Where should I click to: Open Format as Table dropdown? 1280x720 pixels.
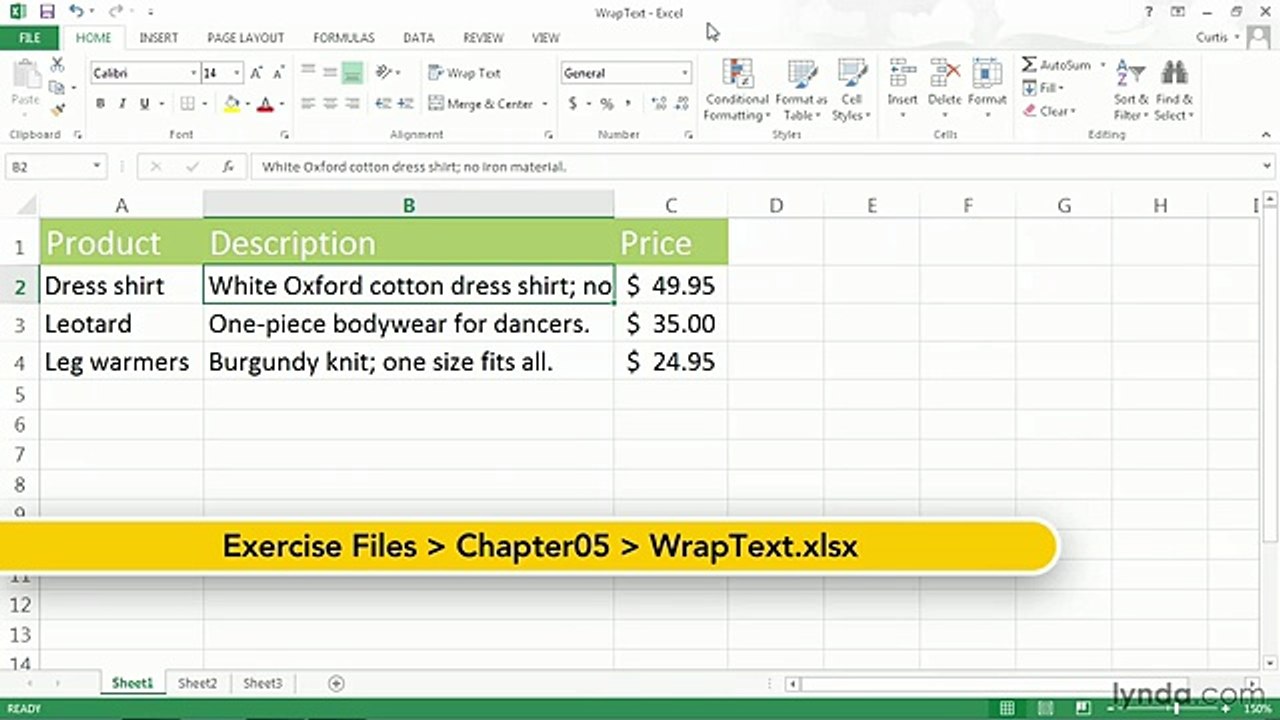click(x=800, y=89)
